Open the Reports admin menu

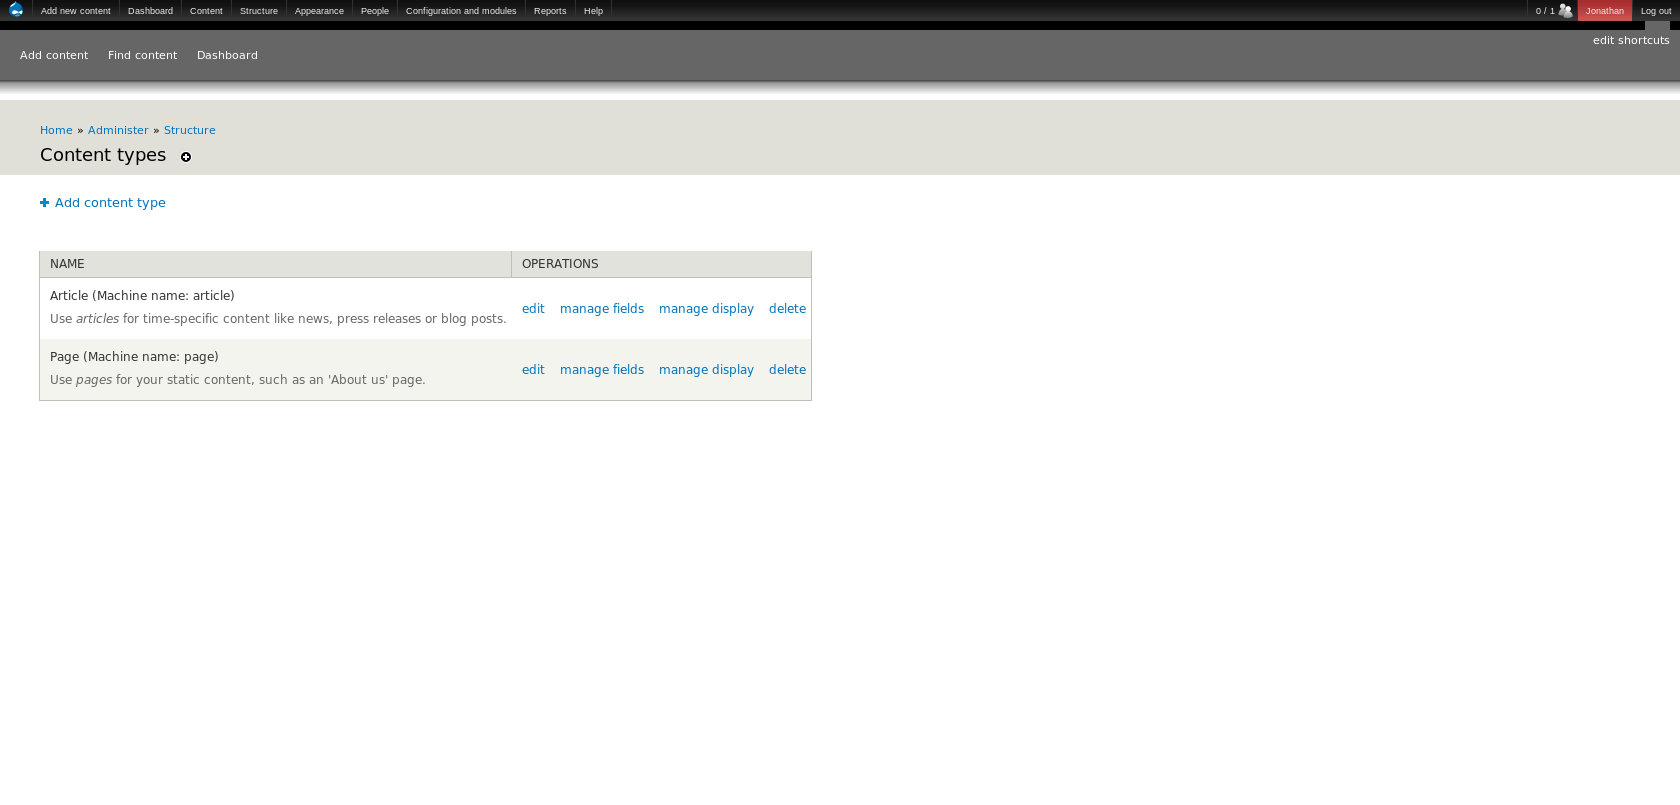pyautogui.click(x=550, y=11)
